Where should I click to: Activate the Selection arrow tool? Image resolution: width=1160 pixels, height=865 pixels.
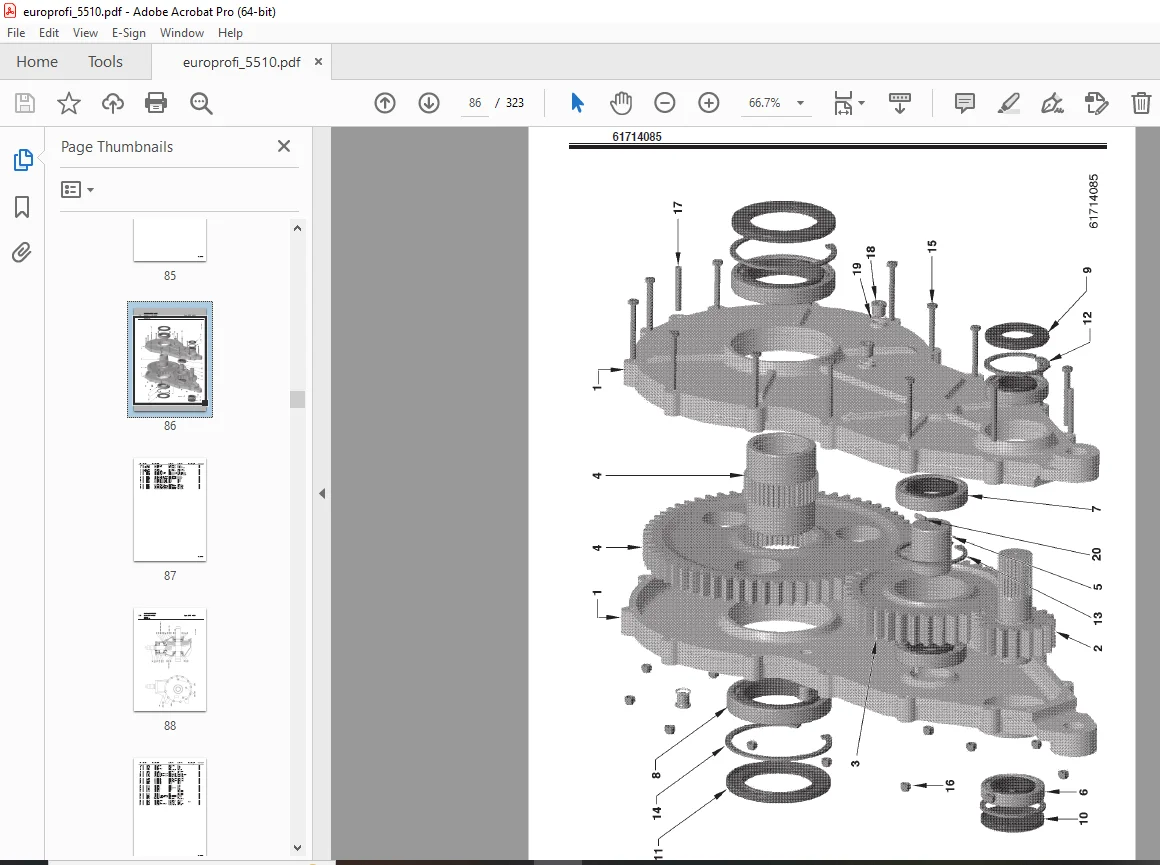click(577, 103)
